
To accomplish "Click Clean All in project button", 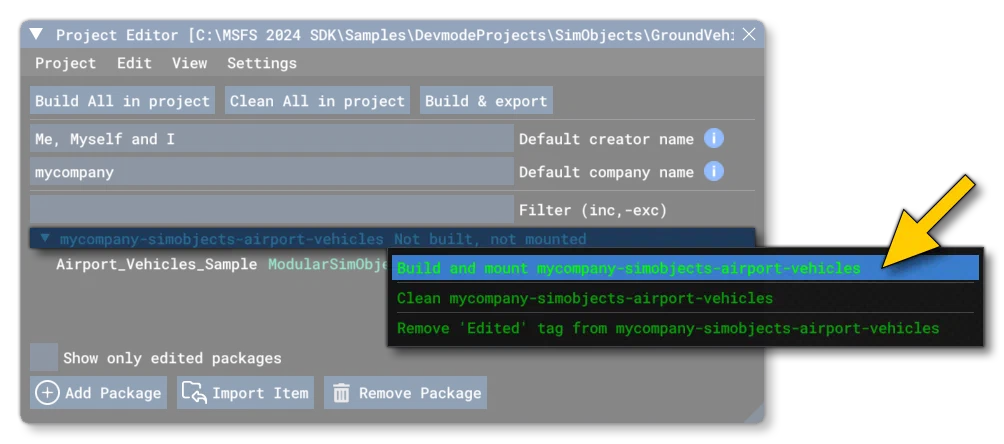I will (317, 101).
